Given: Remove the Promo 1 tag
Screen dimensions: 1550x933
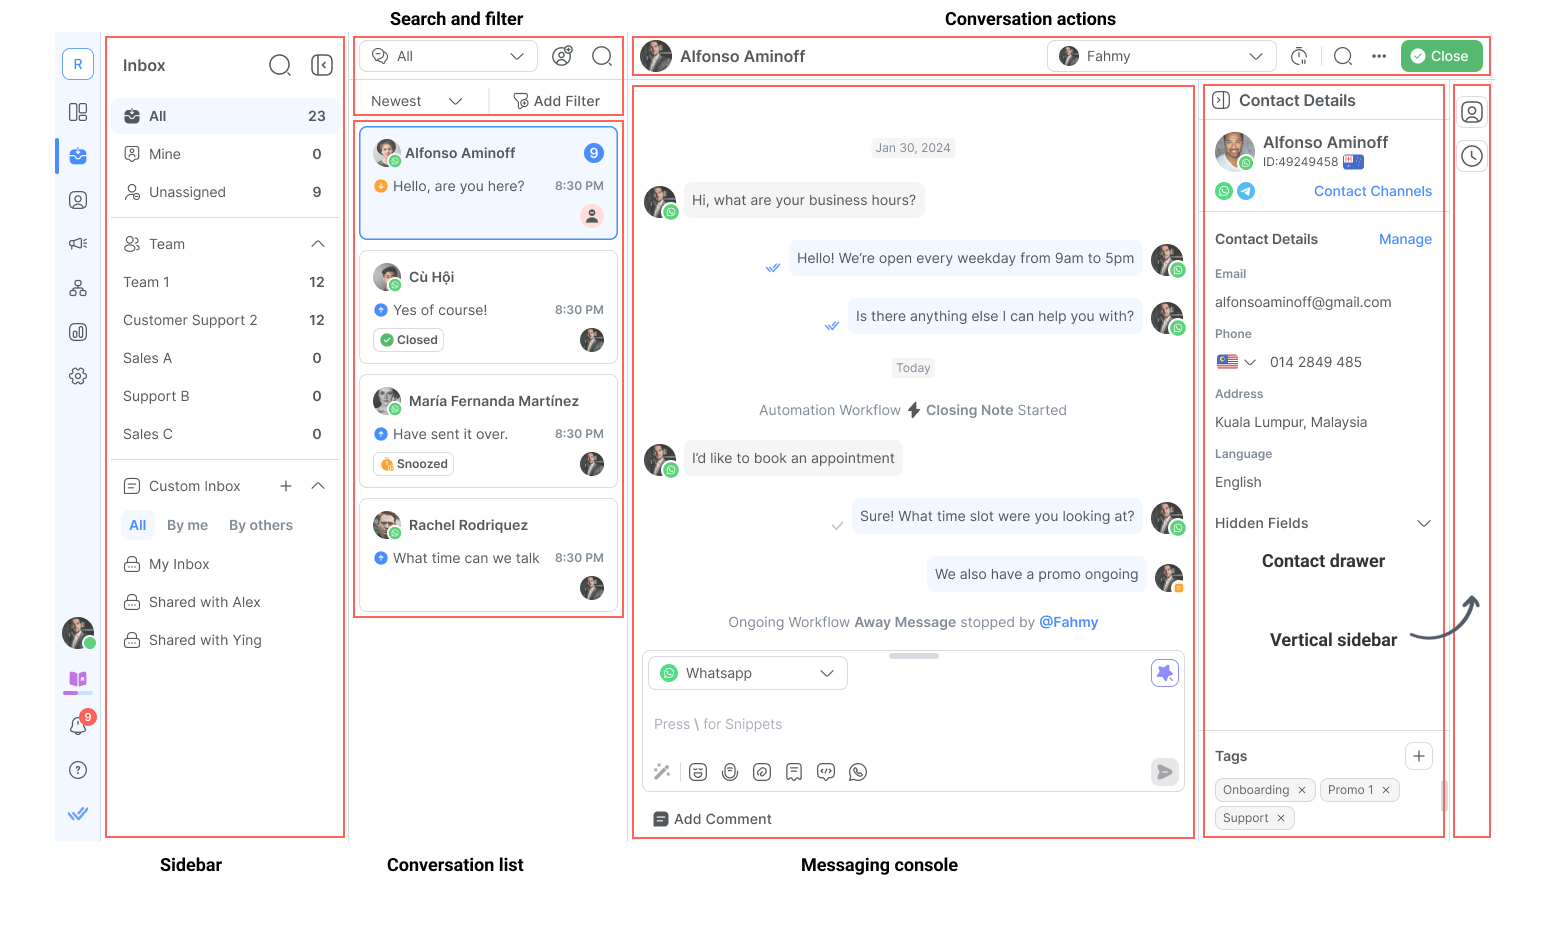Looking at the screenshot, I should click(1386, 790).
